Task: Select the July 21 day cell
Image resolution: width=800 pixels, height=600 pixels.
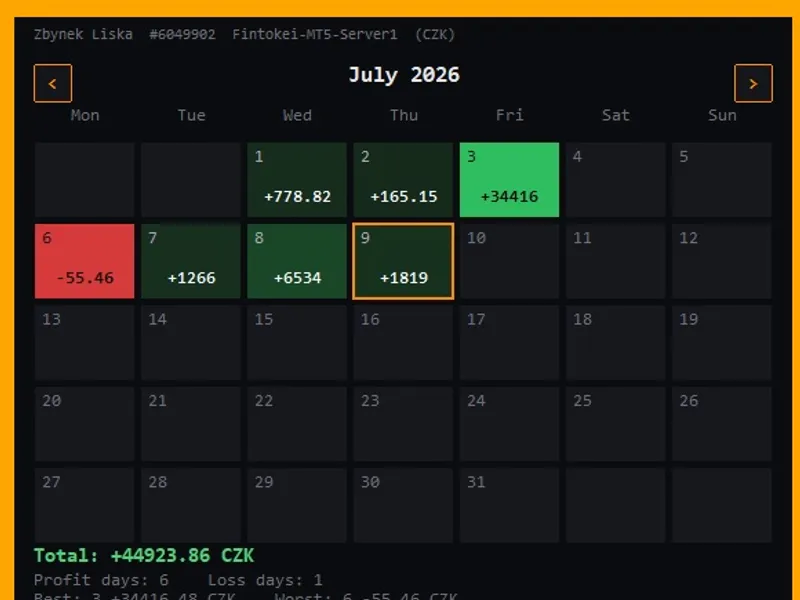Action: pos(191,424)
